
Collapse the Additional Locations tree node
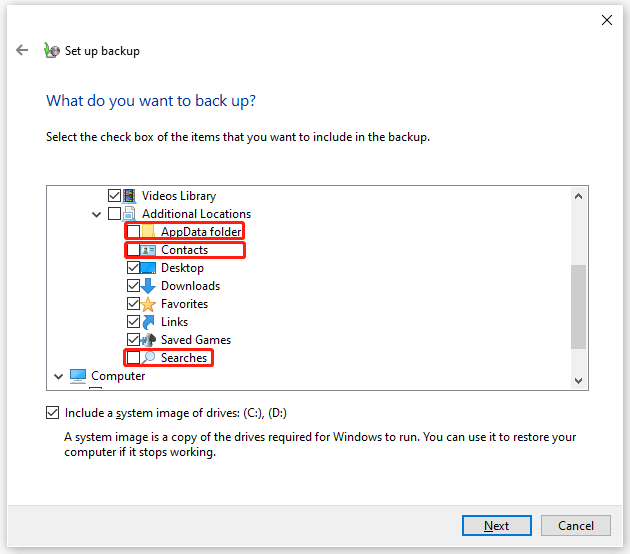[x=96, y=214]
